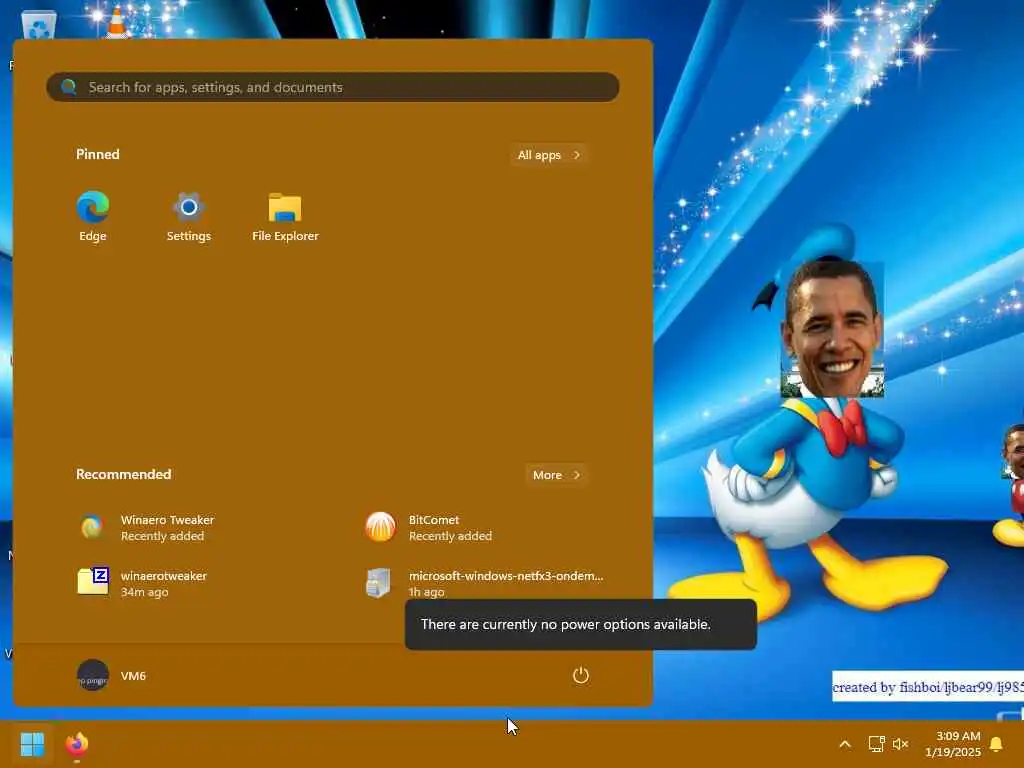The width and height of the screenshot is (1024, 768).
Task: Click the power button in Start menu
Action: [581, 675]
